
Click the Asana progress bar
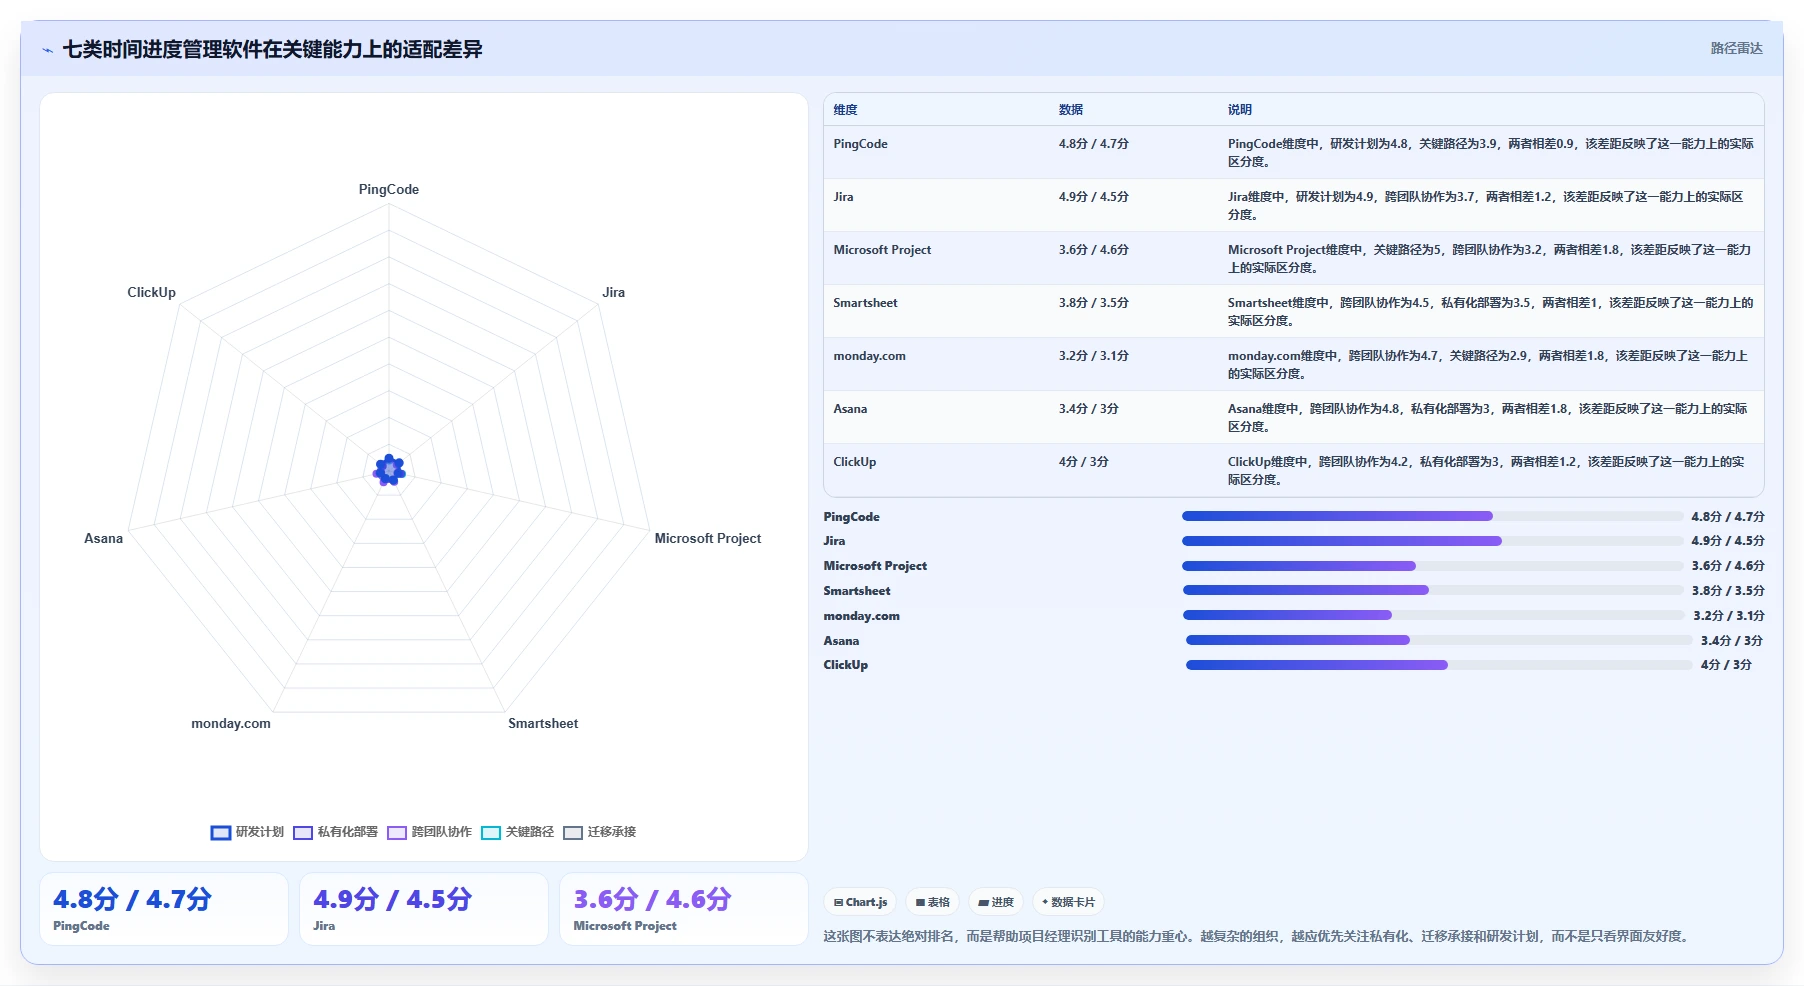pos(1439,640)
